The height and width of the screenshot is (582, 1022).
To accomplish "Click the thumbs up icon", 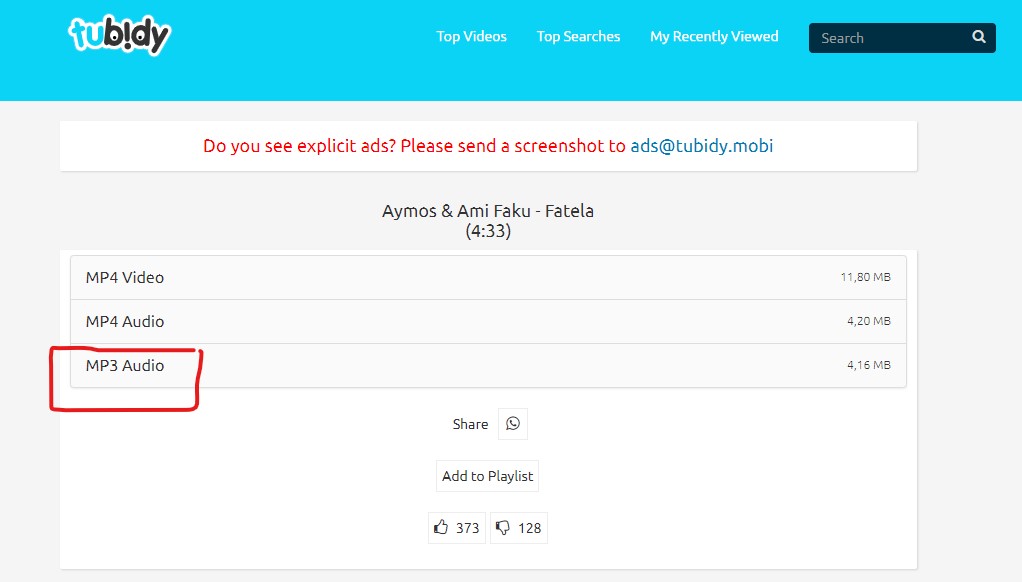I will [441, 527].
